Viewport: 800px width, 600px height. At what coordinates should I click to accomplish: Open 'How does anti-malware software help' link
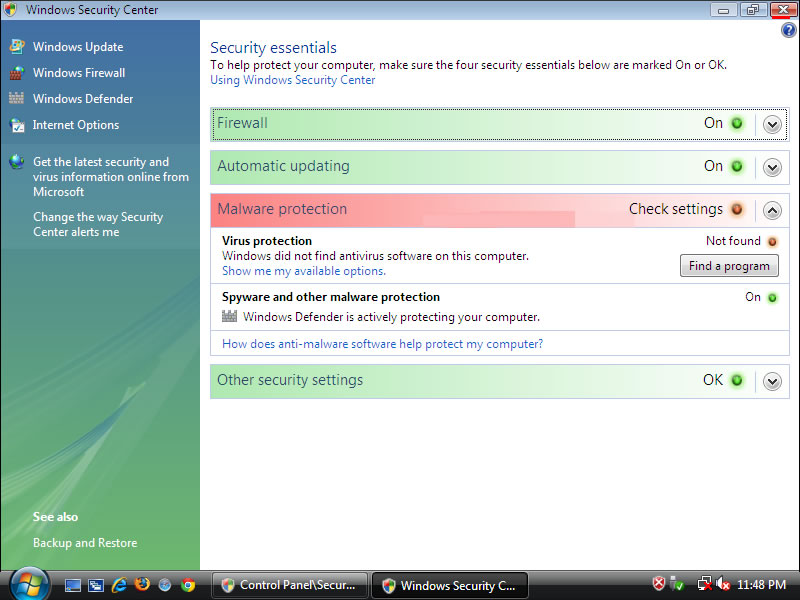[382, 344]
